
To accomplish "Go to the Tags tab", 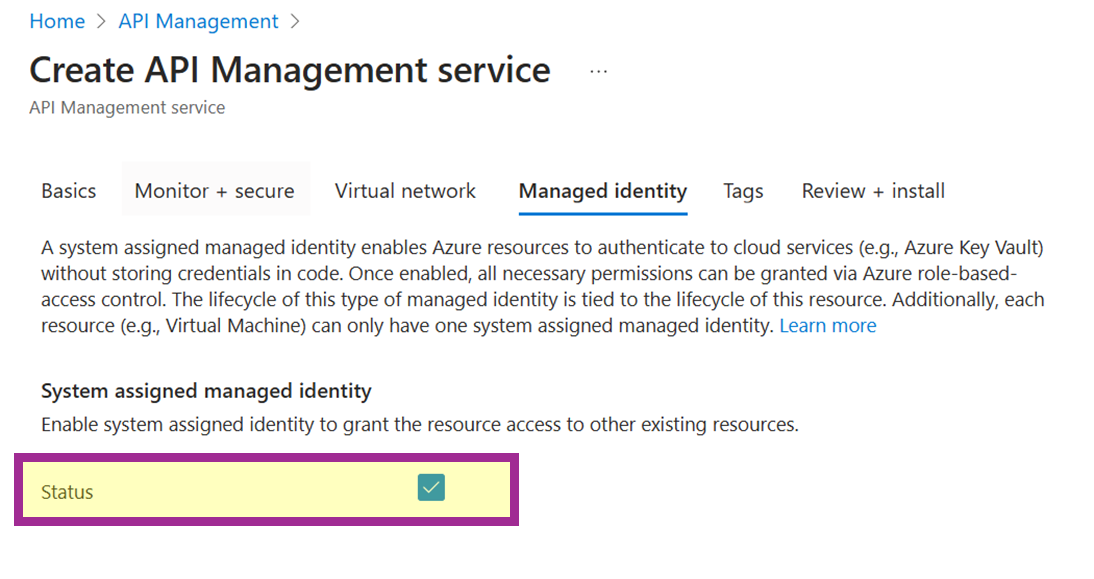I will point(743,191).
